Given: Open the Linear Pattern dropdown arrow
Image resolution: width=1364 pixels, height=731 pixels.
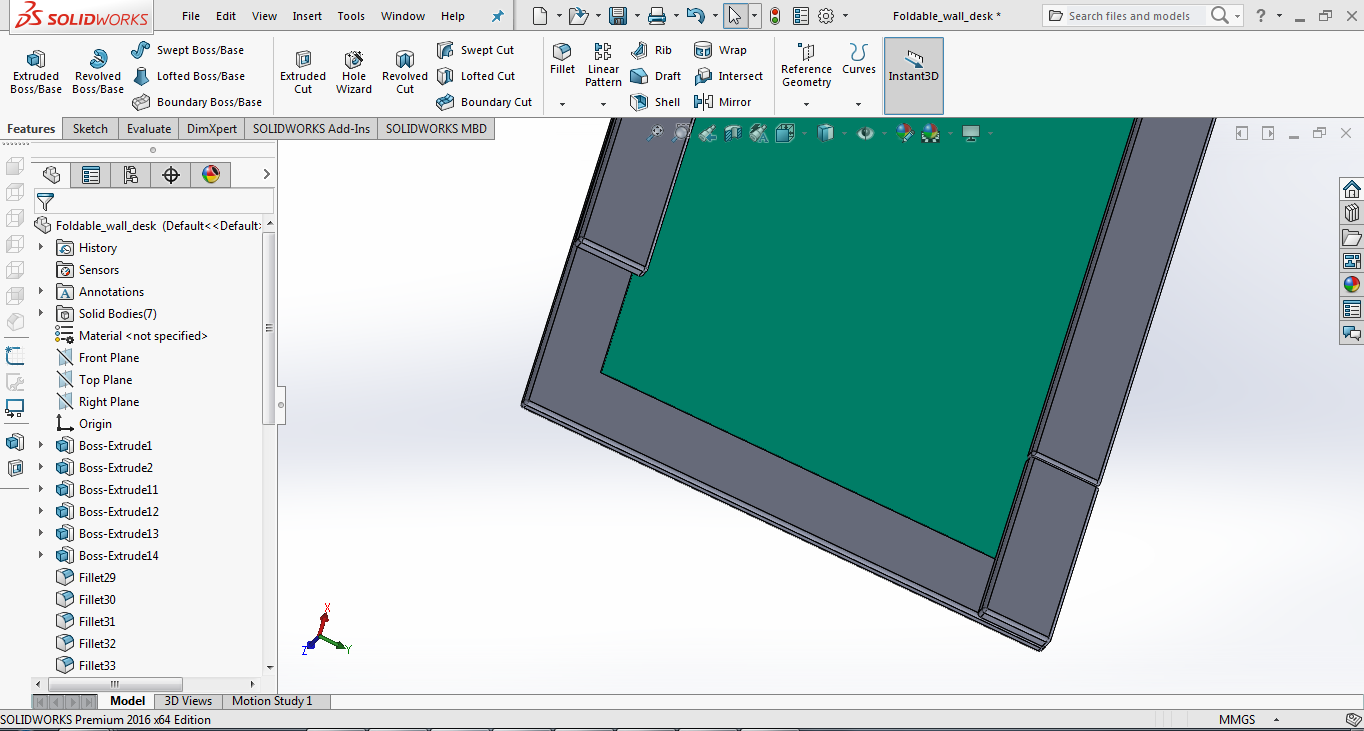Looking at the screenshot, I should click(603, 104).
